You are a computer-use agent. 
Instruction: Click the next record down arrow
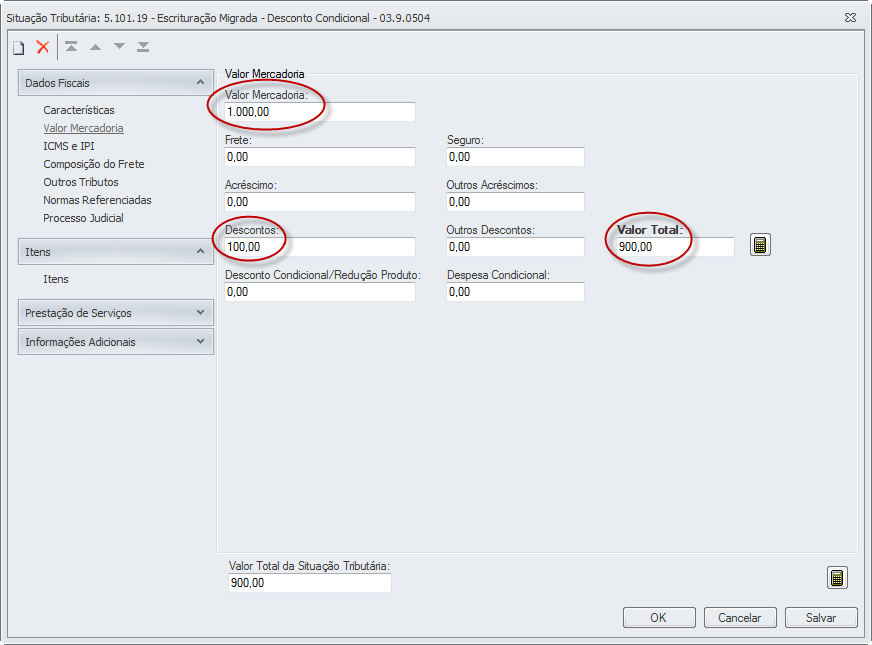point(119,47)
